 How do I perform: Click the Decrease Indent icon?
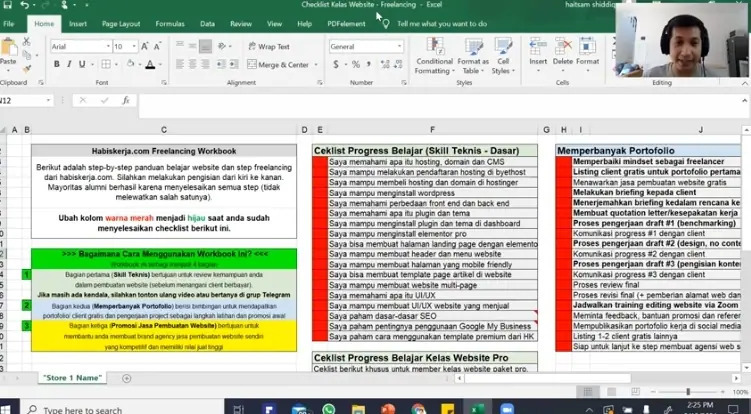[221, 64]
